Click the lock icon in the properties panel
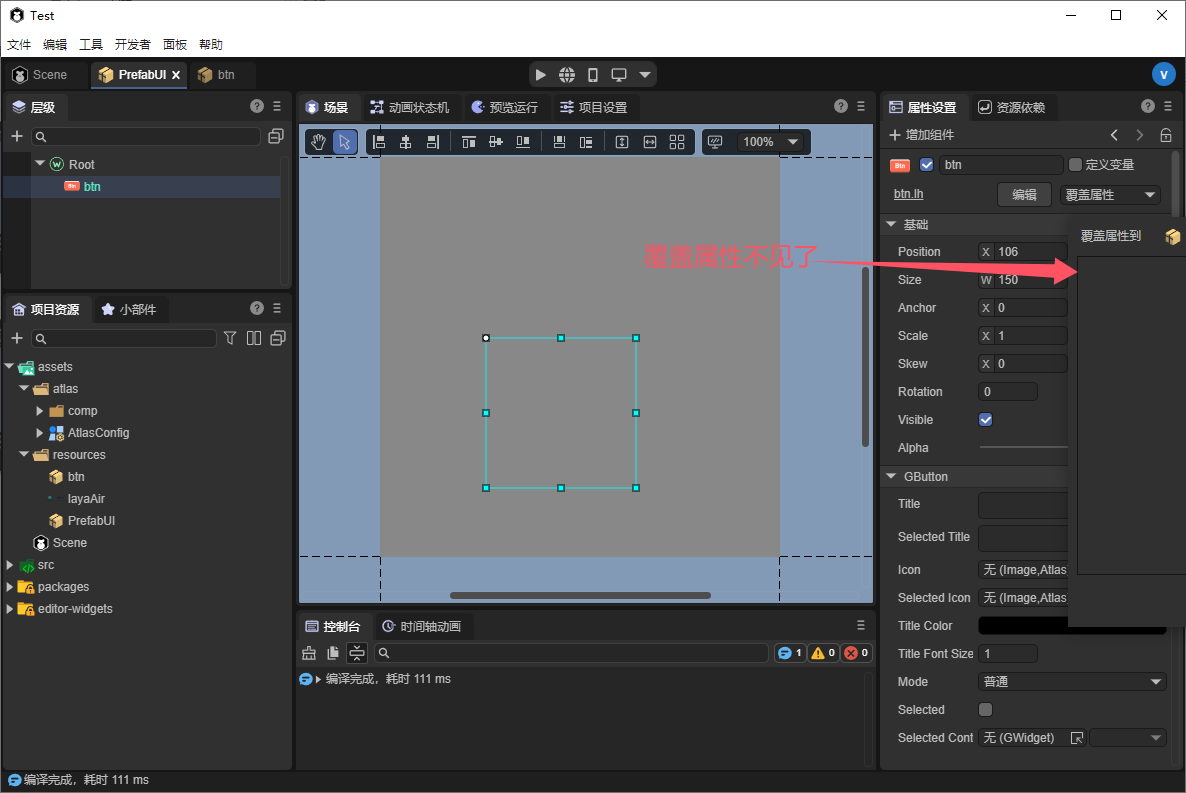The image size is (1186, 793). (x=1165, y=135)
